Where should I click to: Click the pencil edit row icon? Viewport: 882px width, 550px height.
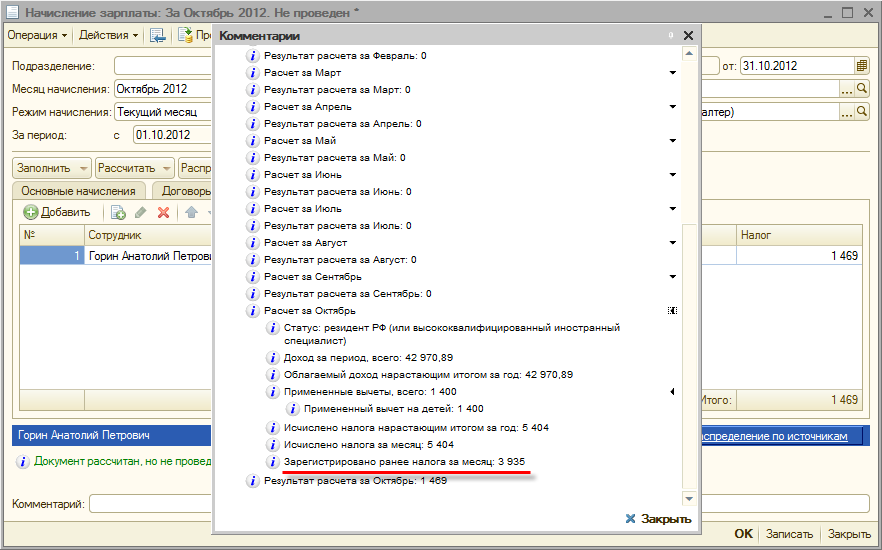pos(141,213)
